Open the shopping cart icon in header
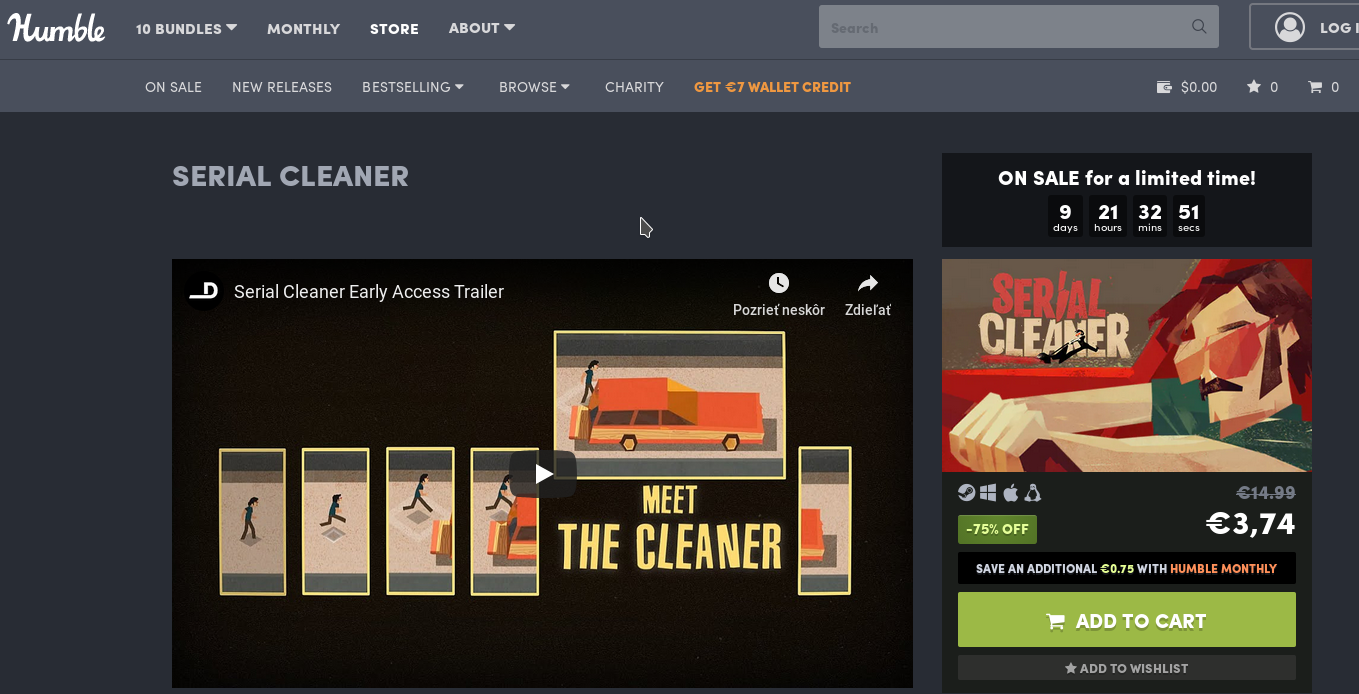This screenshot has width=1359, height=694. point(1315,87)
